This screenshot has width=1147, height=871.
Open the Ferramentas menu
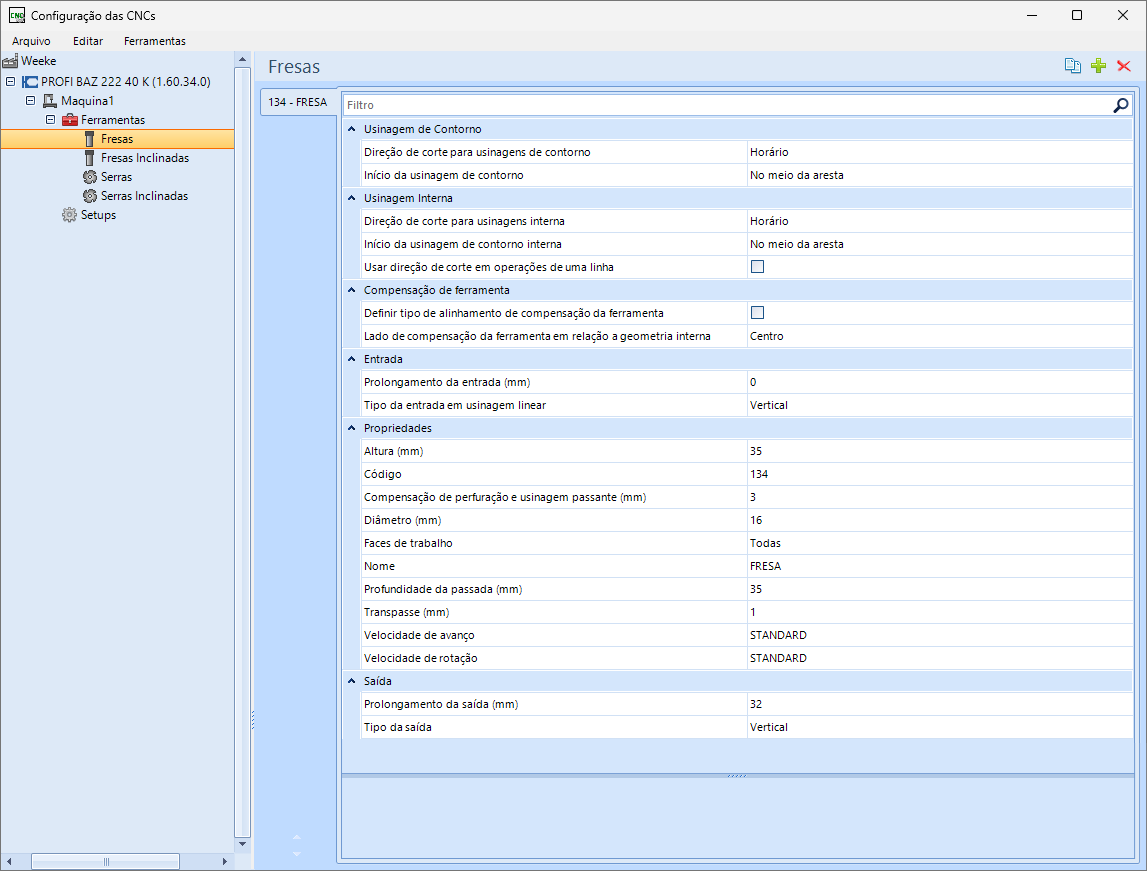154,41
